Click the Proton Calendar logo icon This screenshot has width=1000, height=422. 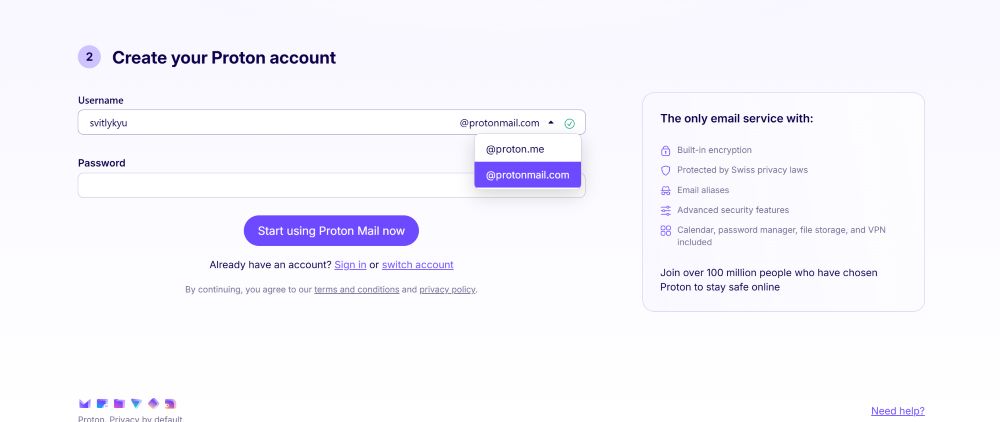(x=102, y=404)
